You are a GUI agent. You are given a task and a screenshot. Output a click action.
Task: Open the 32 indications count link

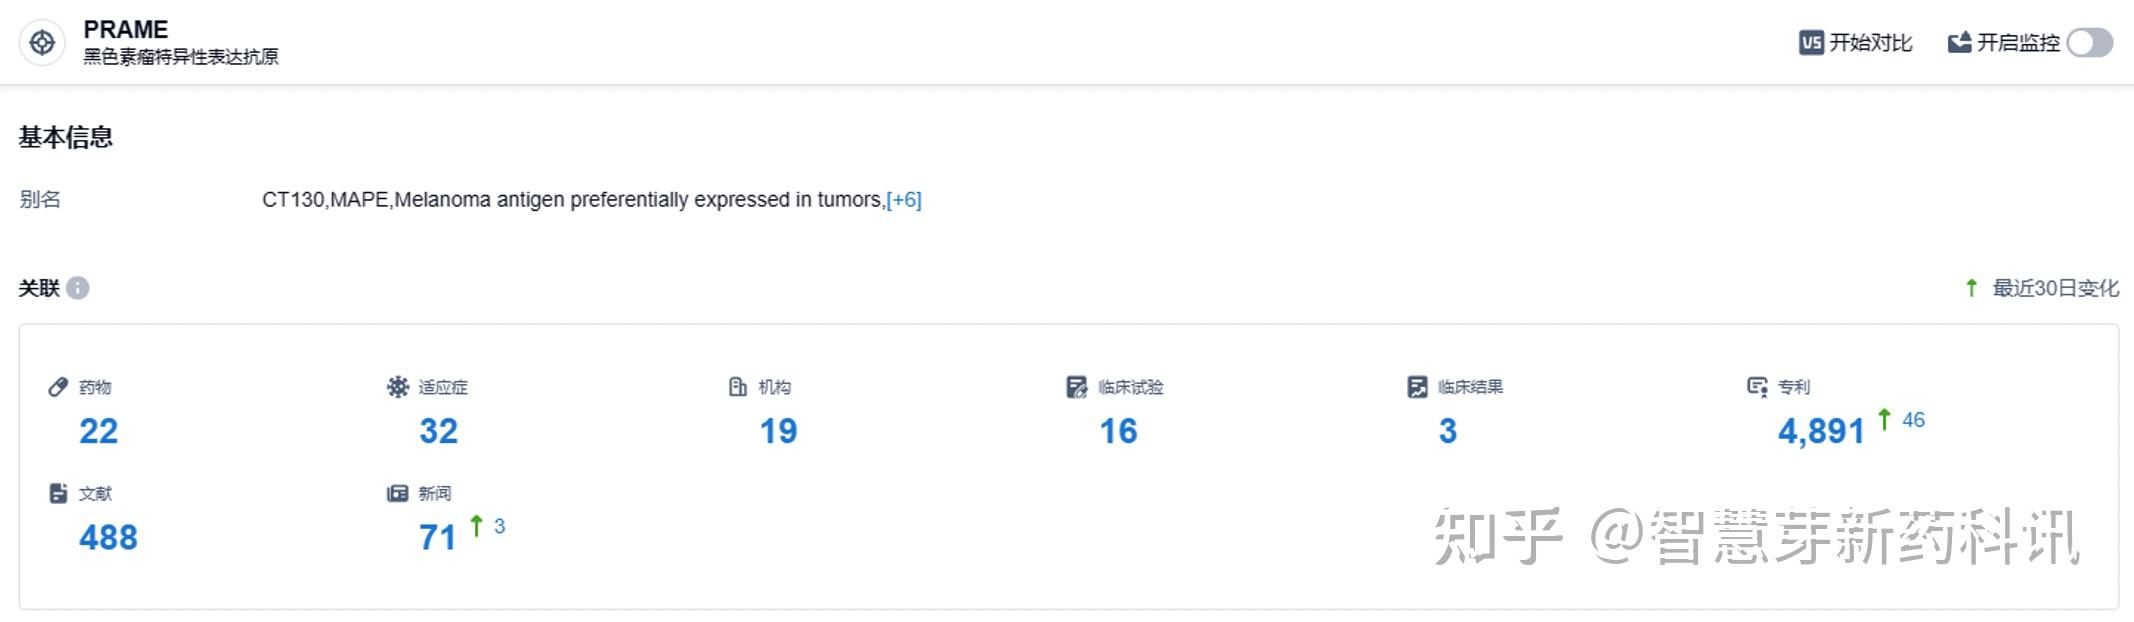pyautogui.click(x=438, y=431)
